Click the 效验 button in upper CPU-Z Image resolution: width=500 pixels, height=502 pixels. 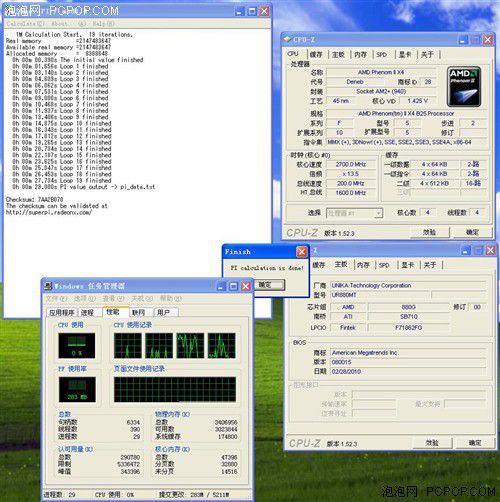429,232
